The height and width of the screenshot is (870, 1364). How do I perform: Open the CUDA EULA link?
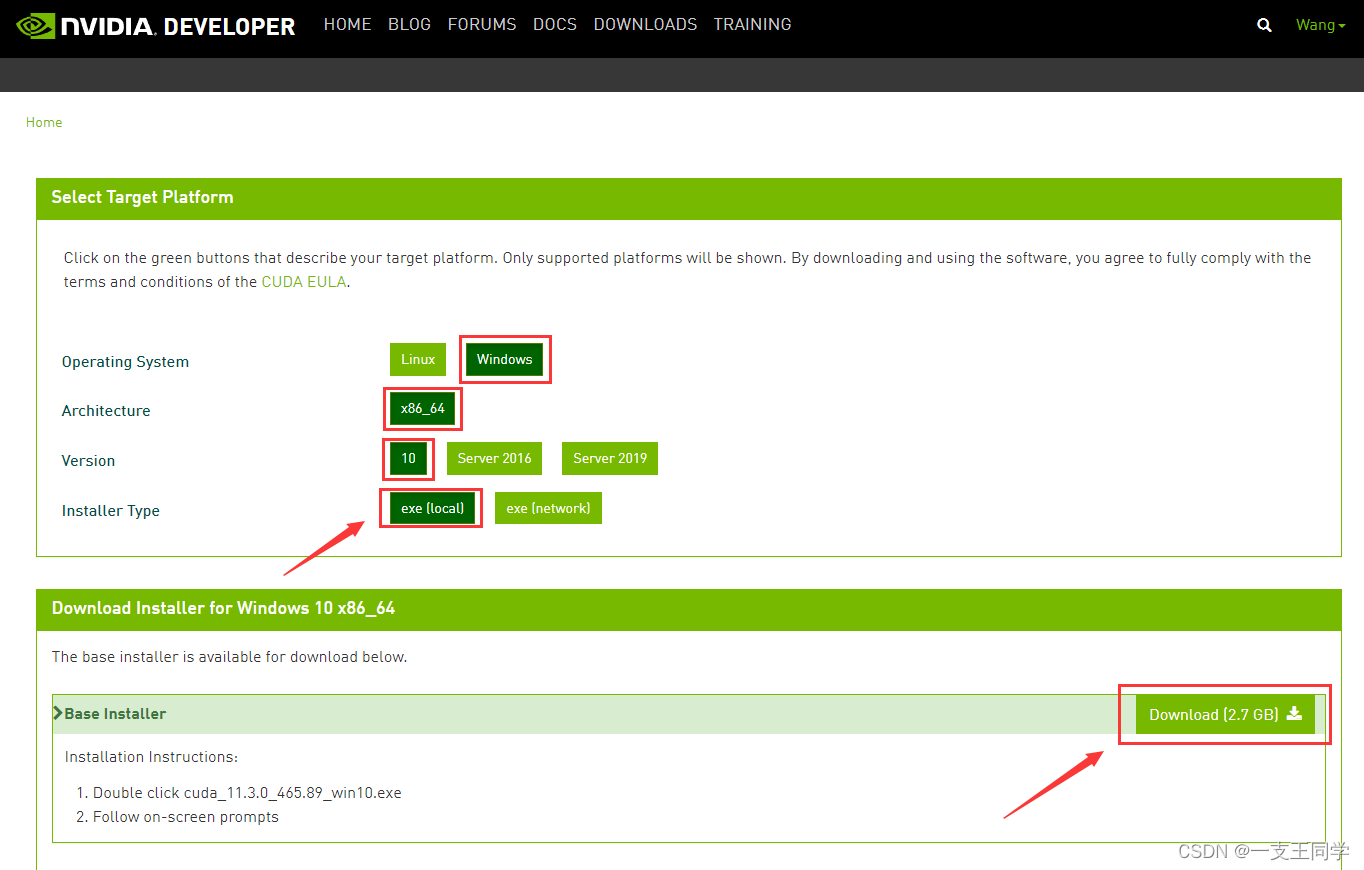[x=304, y=282]
